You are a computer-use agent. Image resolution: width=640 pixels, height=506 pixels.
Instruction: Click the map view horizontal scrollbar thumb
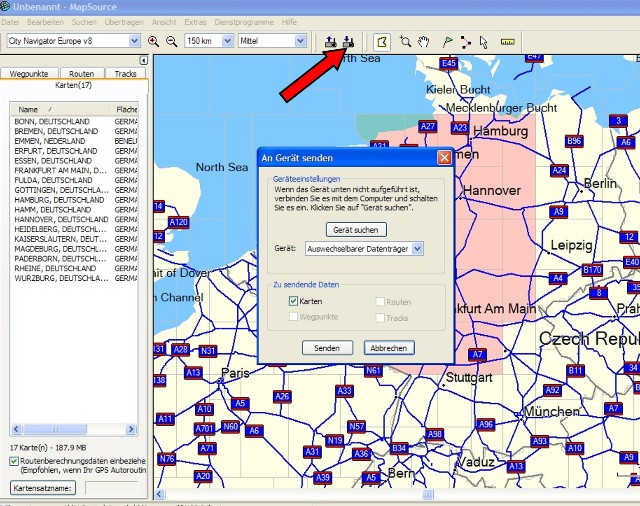(428, 495)
